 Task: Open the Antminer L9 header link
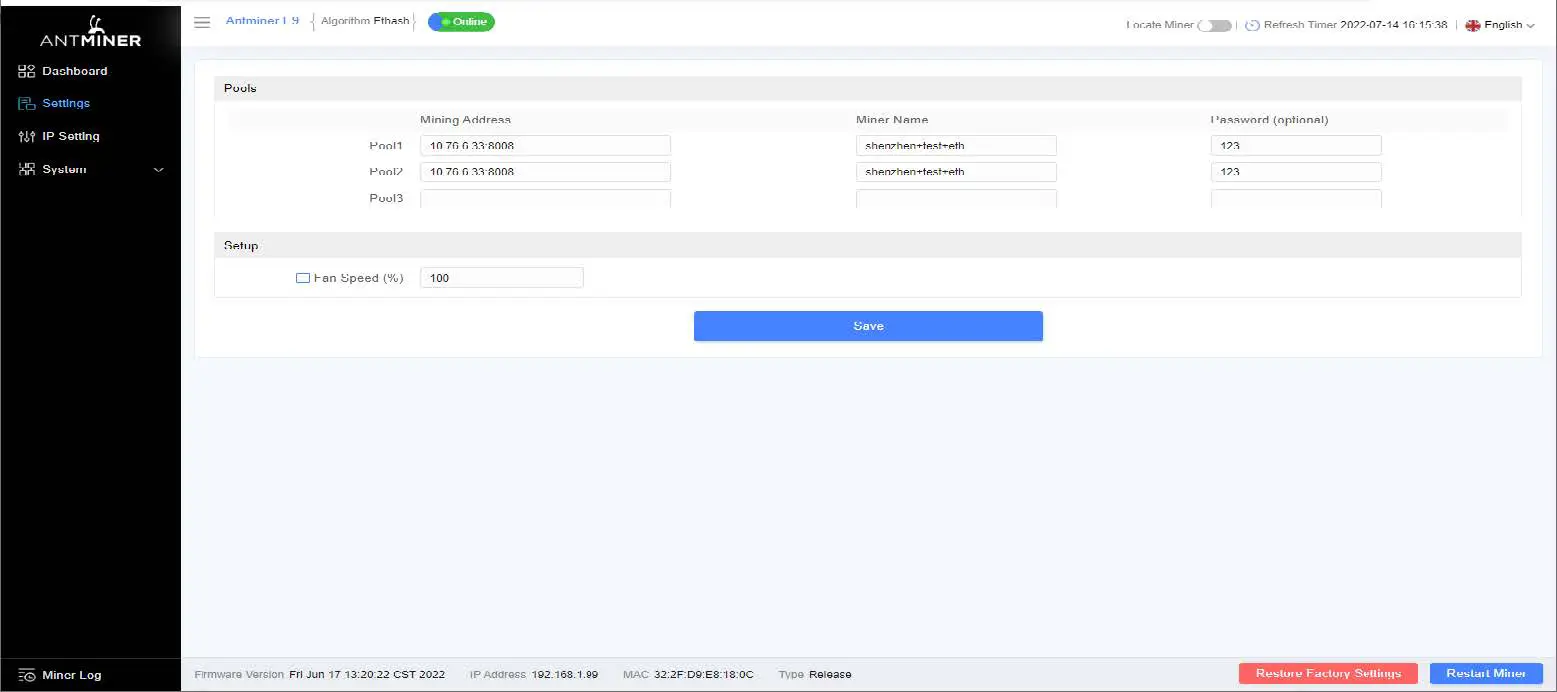263,20
